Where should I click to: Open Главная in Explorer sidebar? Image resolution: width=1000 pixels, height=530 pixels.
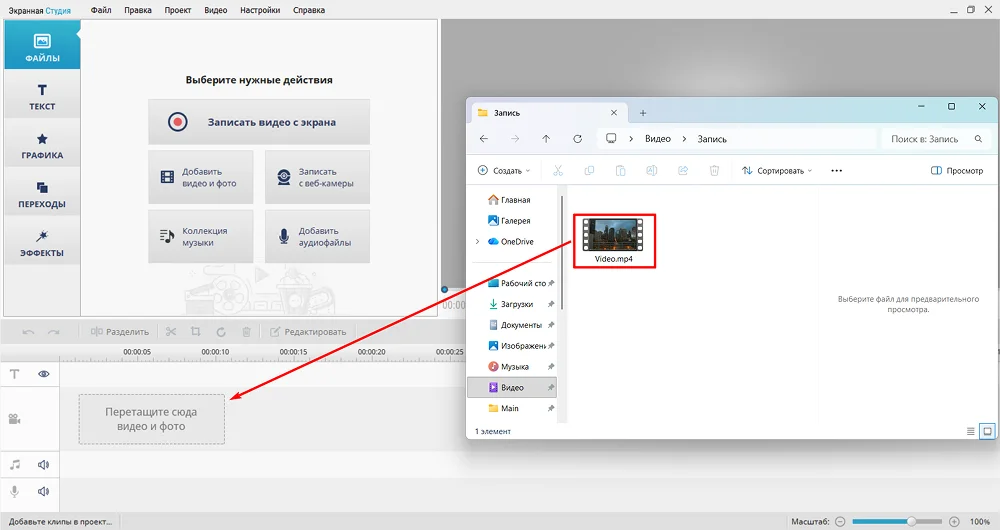[x=509, y=200]
